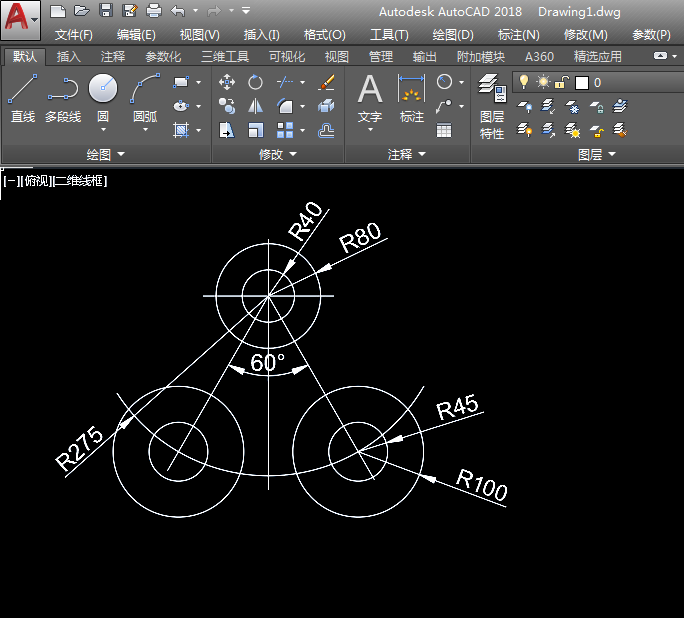Select the Mirror tool icon
684x618 pixels.
pyautogui.click(x=256, y=106)
